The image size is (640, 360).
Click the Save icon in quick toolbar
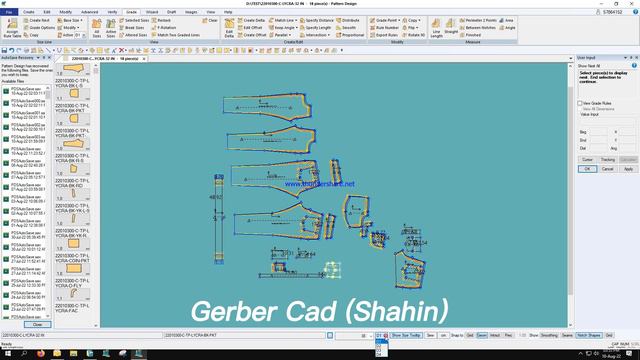(4, 50)
